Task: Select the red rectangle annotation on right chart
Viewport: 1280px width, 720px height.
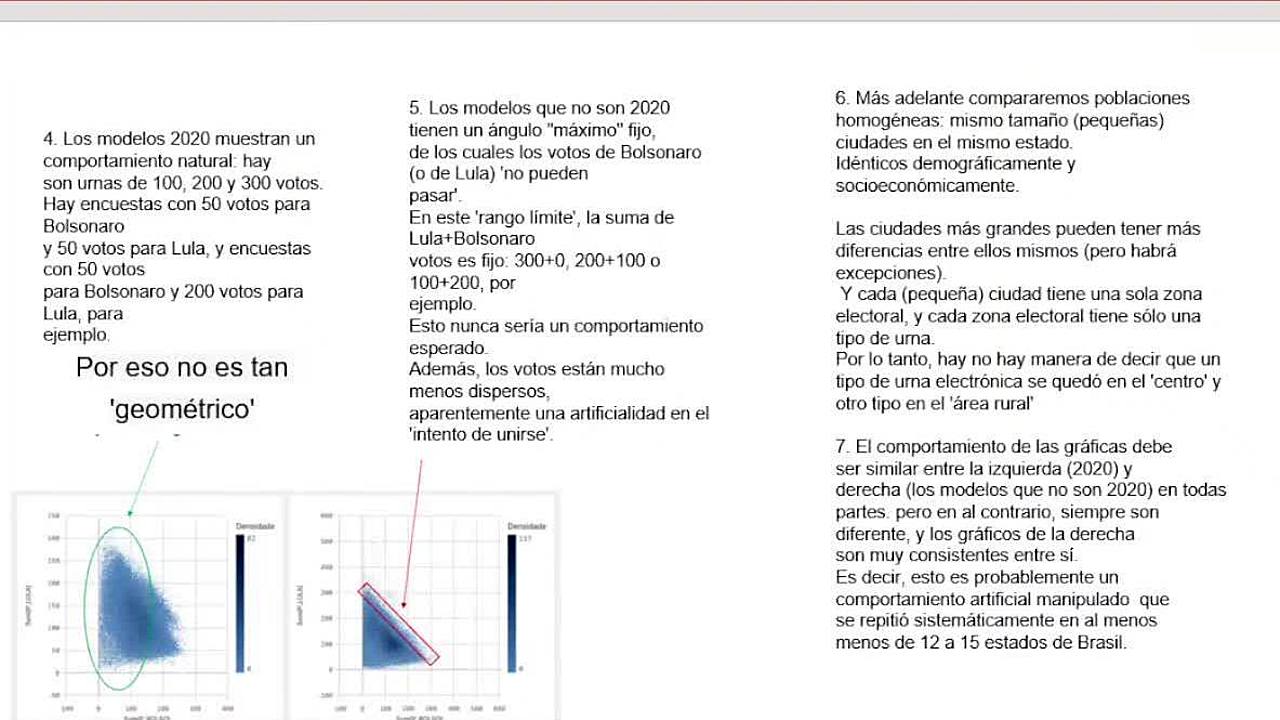Action: click(400, 626)
